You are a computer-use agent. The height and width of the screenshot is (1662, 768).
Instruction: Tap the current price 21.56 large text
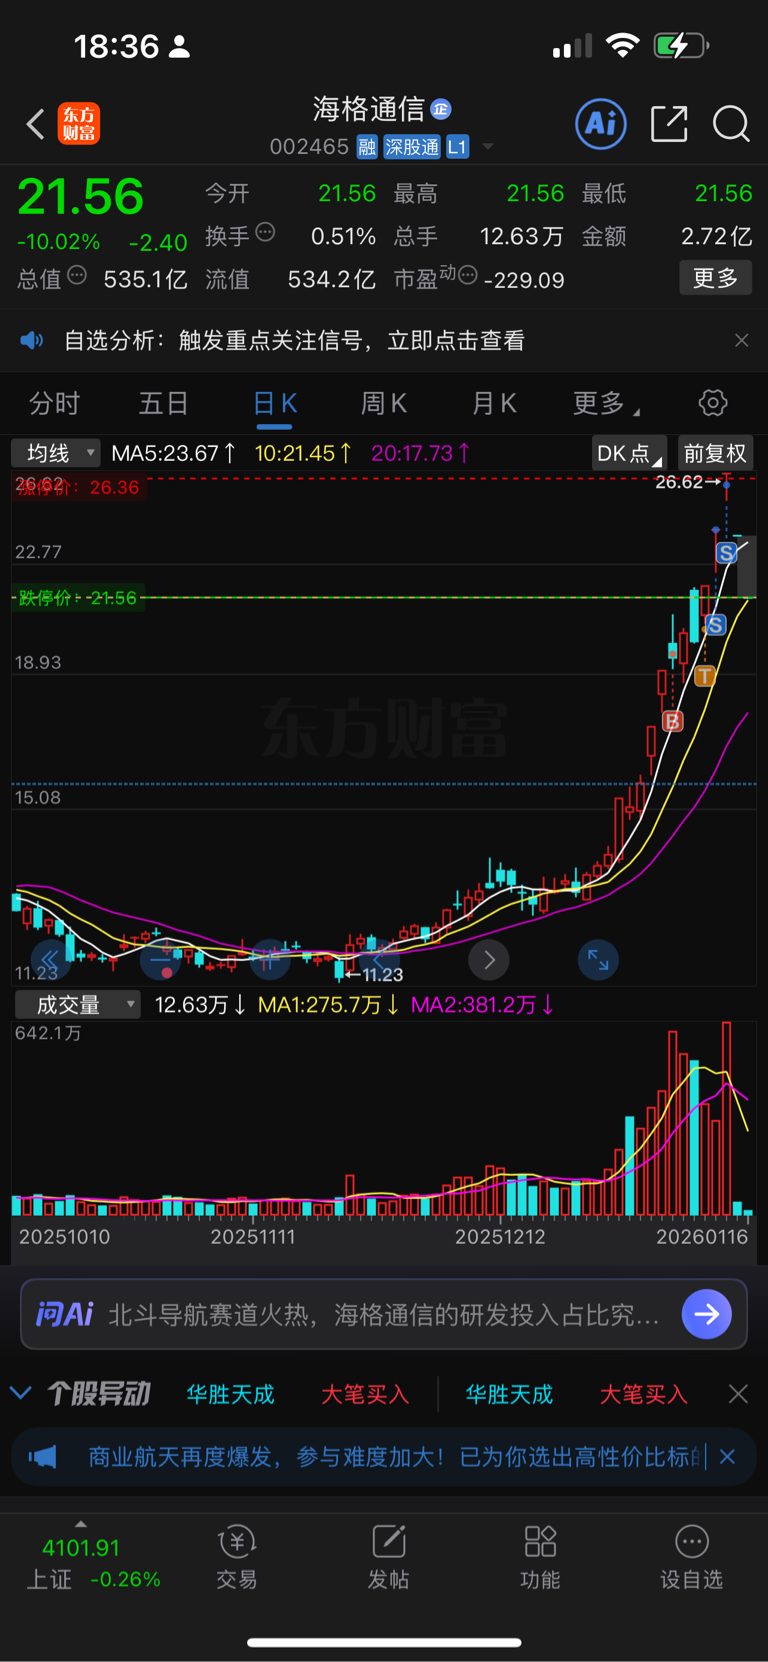81,196
